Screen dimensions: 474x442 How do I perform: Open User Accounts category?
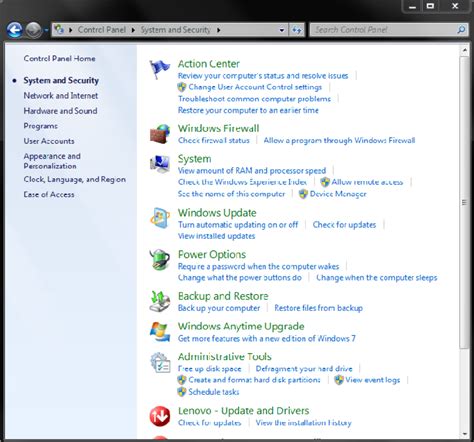[x=49, y=141]
